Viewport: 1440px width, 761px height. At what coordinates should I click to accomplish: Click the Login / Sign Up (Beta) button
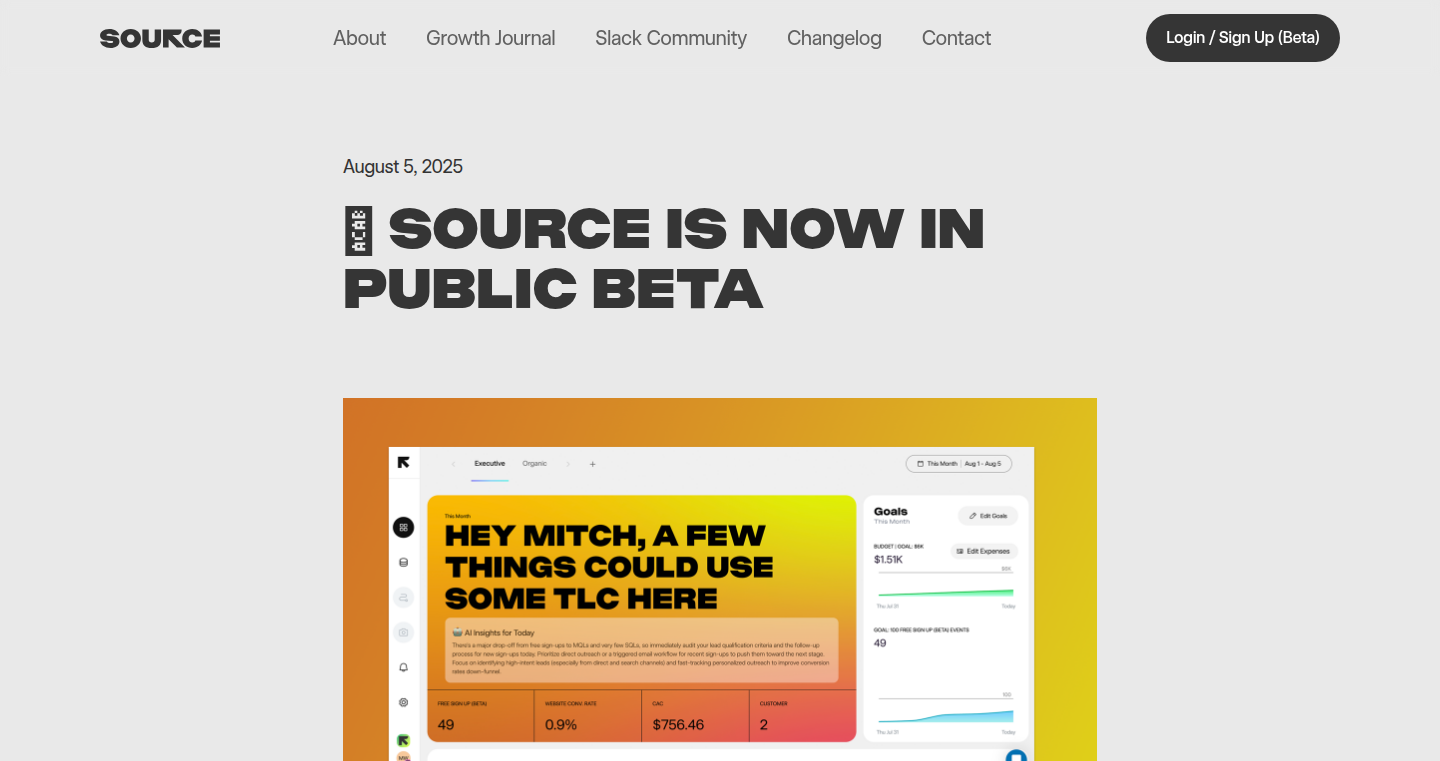pyautogui.click(x=1243, y=38)
